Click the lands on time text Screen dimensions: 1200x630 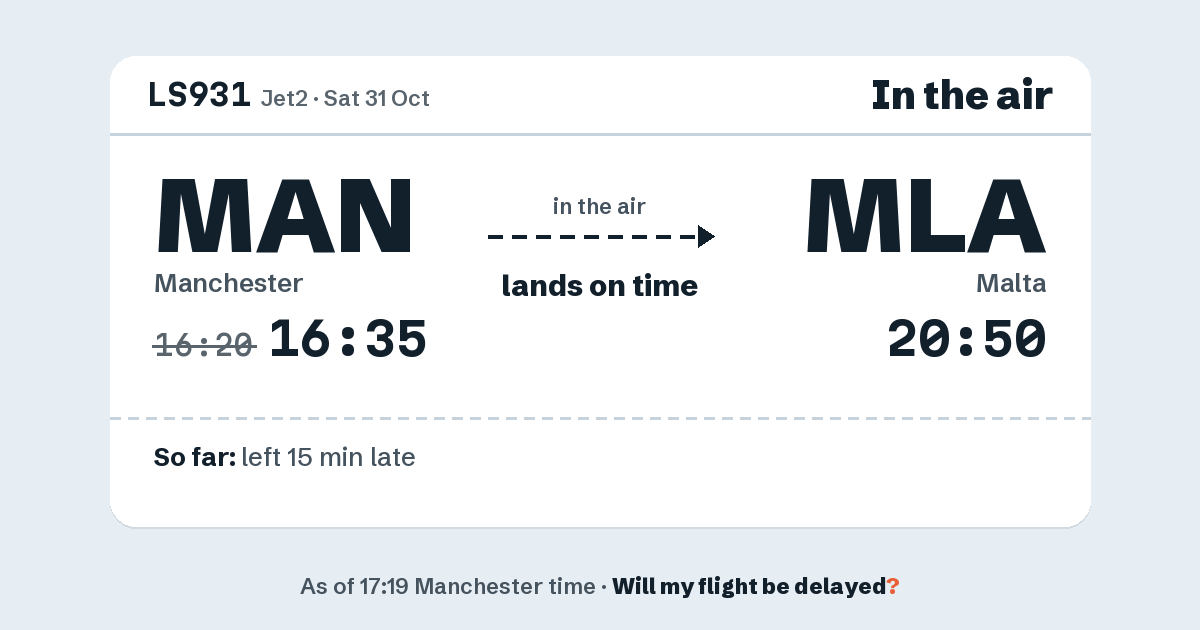pyautogui.click(x=599, y=286)
